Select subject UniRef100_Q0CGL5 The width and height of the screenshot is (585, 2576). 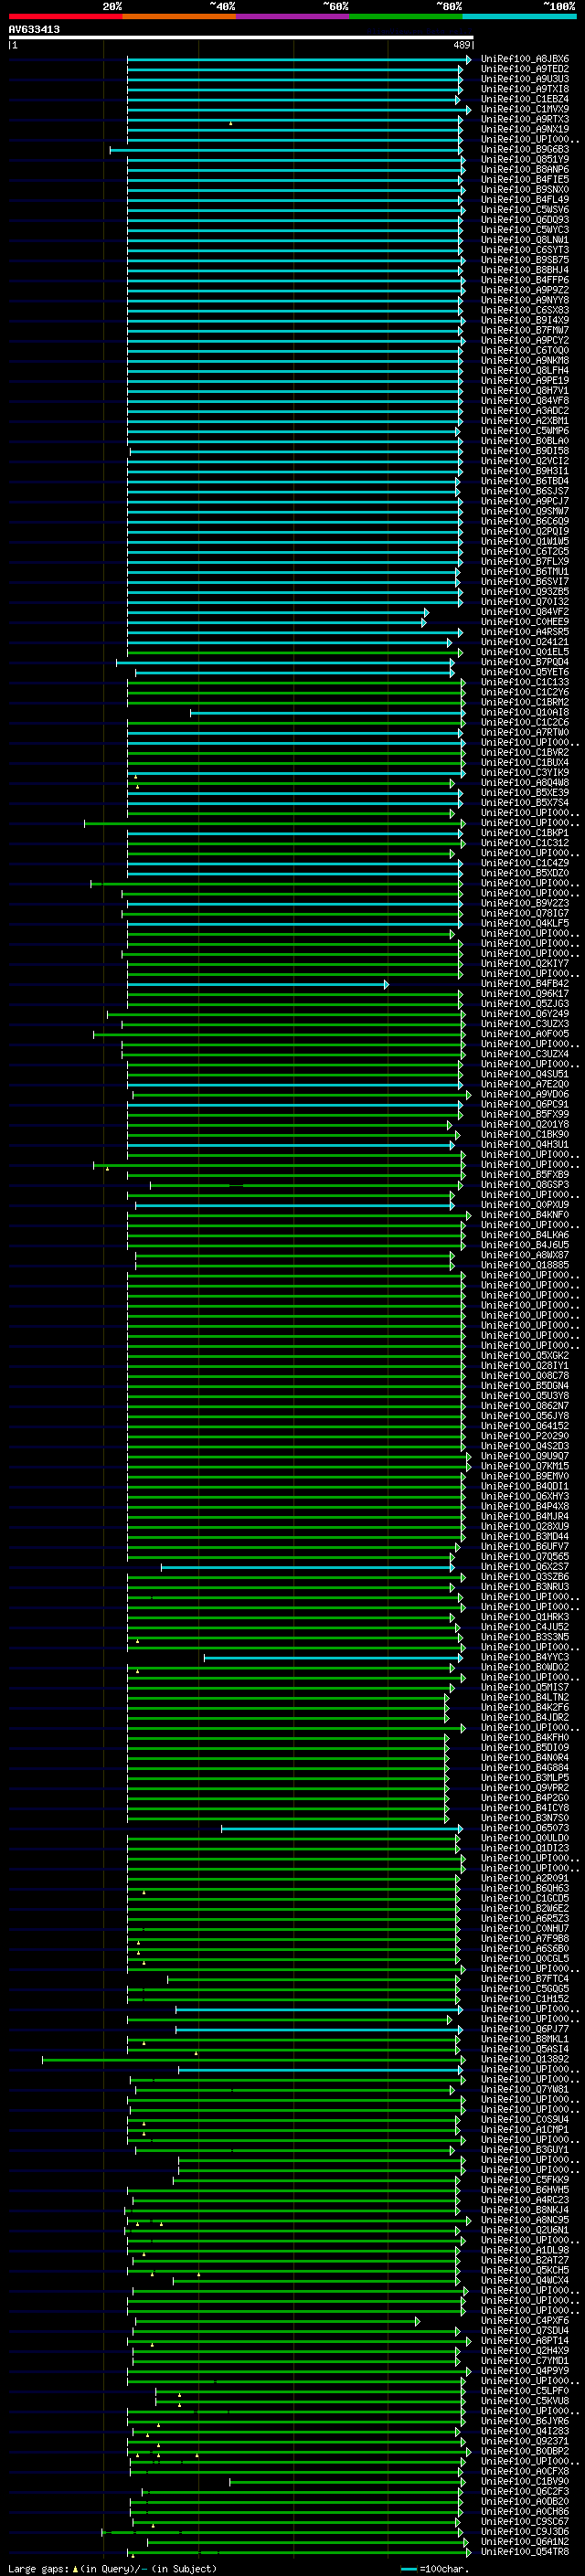[524, 1959]
